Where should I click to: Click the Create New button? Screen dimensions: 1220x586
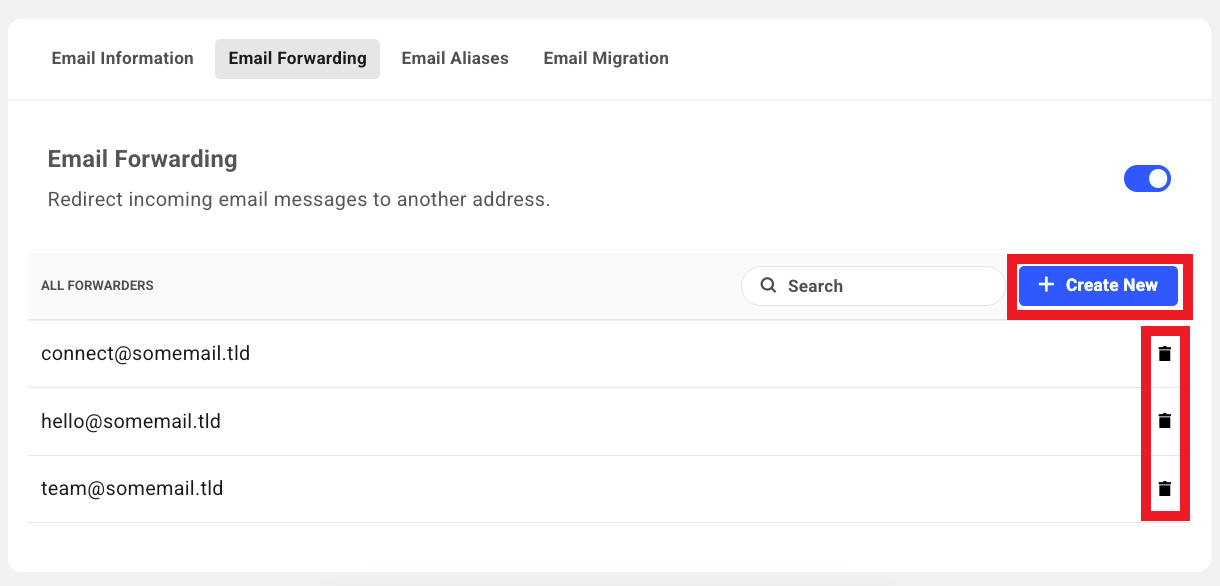pos(1098,285)
